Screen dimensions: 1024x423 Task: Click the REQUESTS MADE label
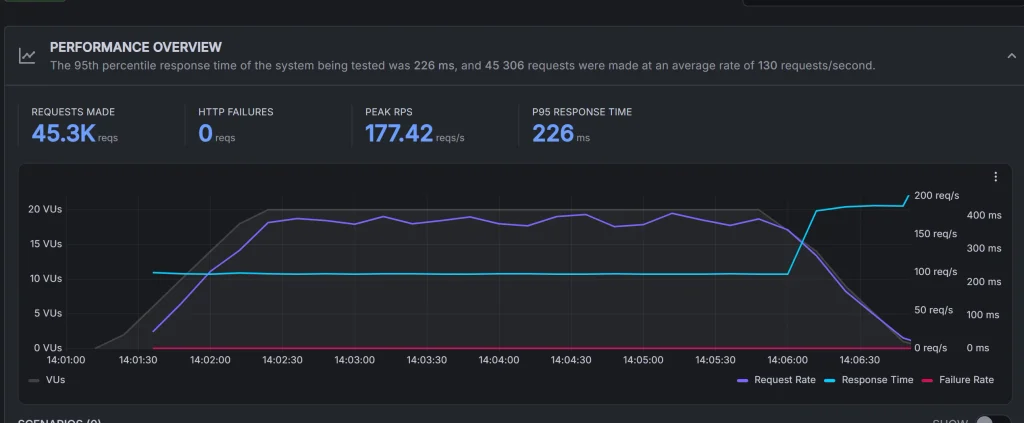[x=72, y=112]
